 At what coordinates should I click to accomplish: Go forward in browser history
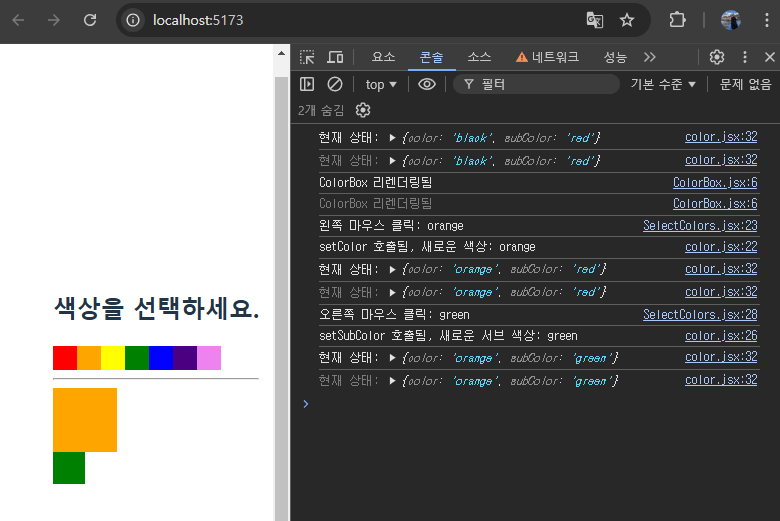(x=54, y=20)
